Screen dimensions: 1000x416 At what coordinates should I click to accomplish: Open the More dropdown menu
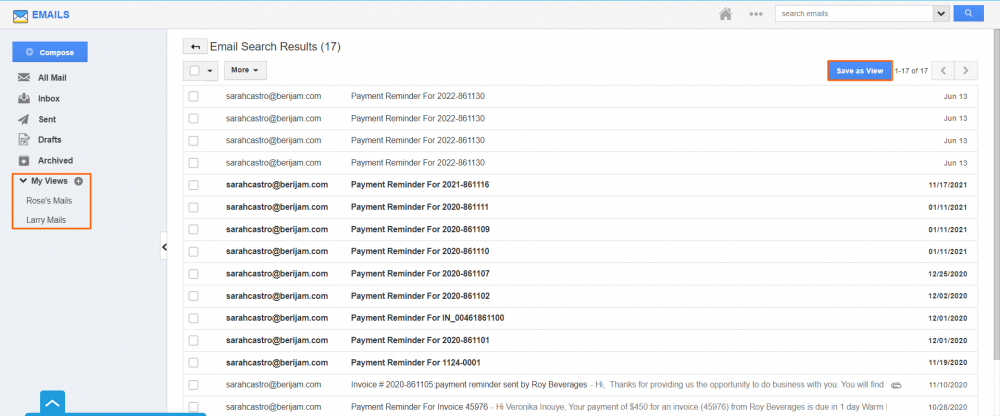tap(244, 71)
